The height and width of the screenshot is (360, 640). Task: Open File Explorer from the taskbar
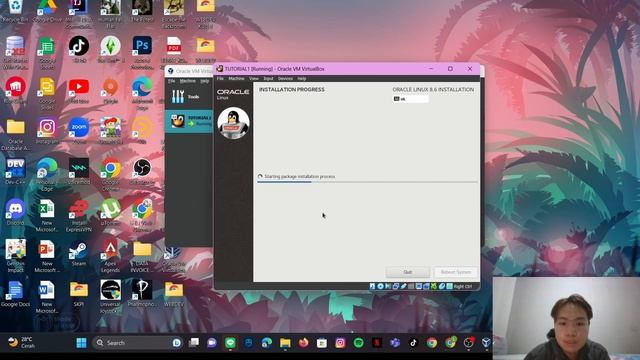pyautogui.click(x=285, y=343)
